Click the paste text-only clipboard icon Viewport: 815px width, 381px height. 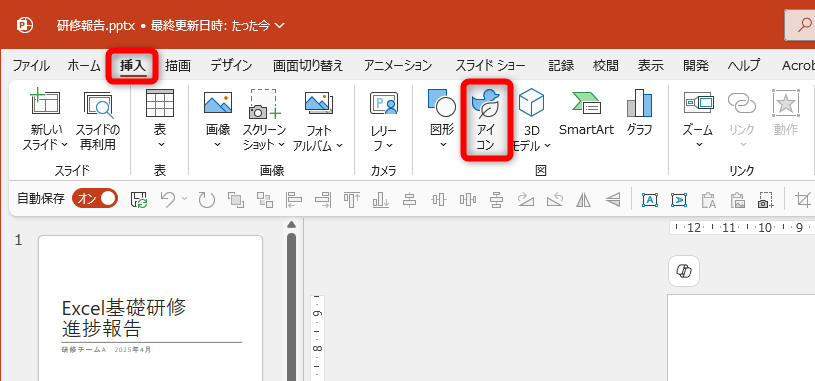[x=708, y=199]
